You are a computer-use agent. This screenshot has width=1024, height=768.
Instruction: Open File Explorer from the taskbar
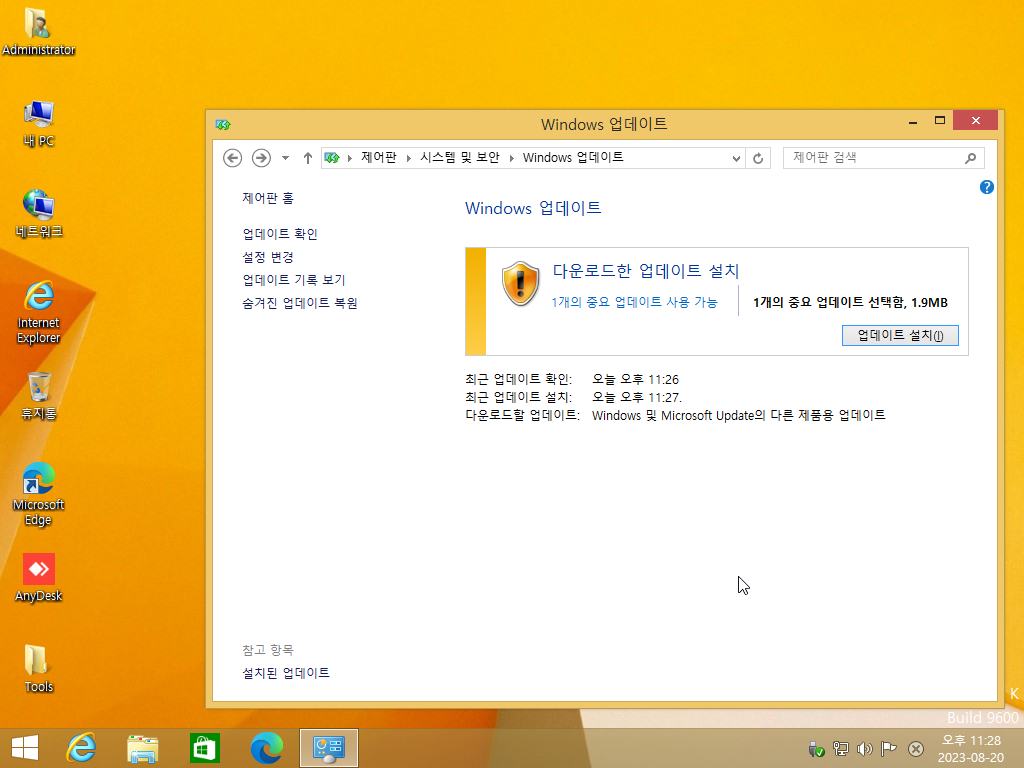(x=142, y=748)
